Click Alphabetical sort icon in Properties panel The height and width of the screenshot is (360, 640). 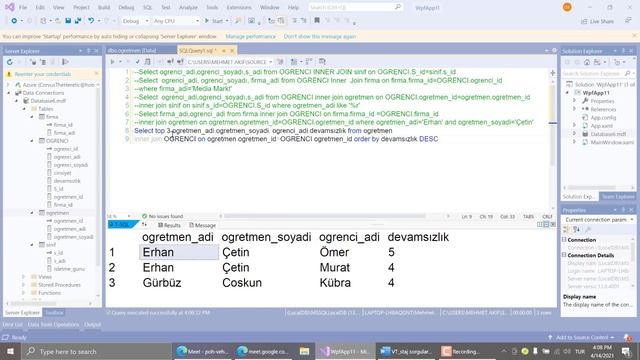point(576,229)
